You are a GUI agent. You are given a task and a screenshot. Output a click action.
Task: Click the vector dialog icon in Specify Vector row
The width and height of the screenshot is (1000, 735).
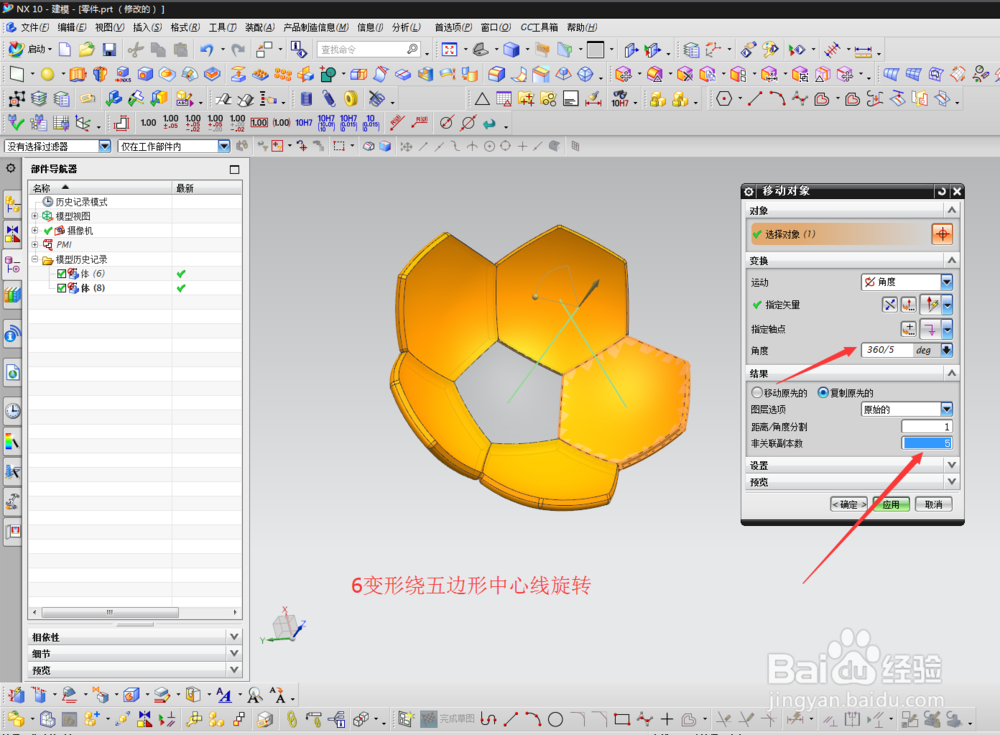(909, 305)
